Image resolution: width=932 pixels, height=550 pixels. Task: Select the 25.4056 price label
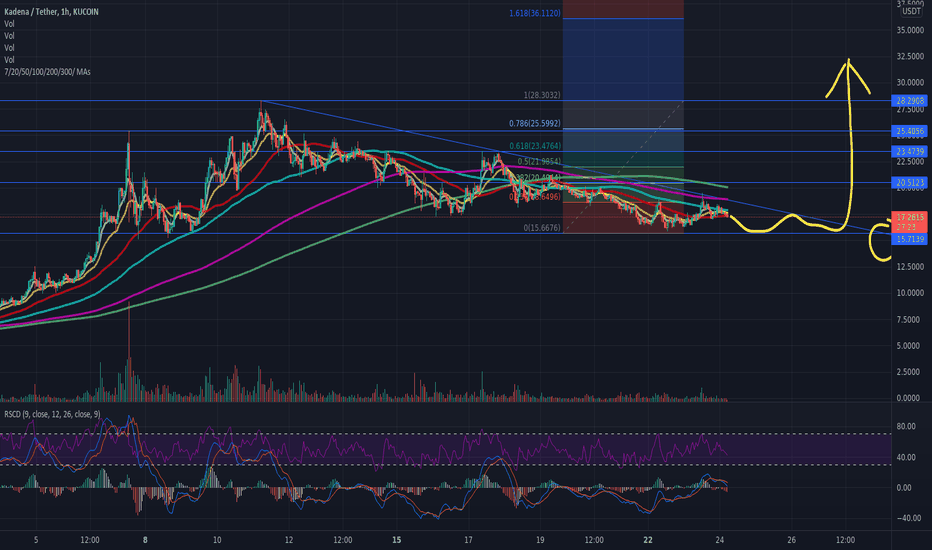pos(910,131)
